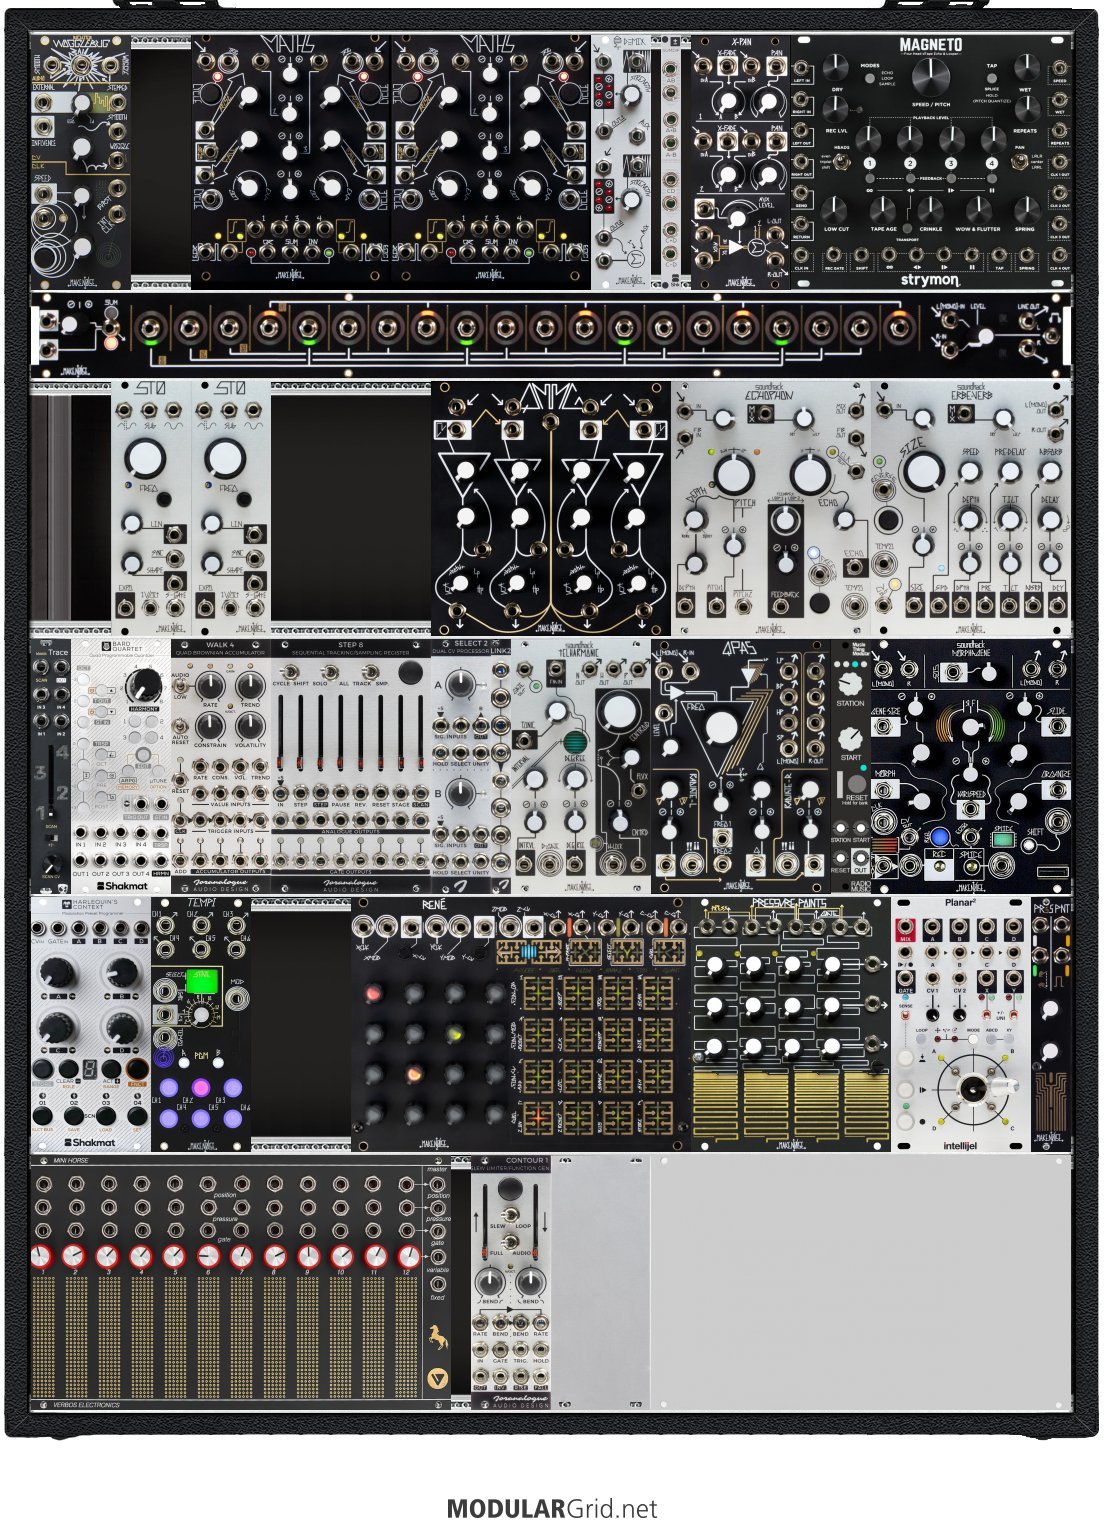Screen dimensions: 1106x1530
Task: Turn on Magneto playback head 4 button
Action: pos(992,163)
